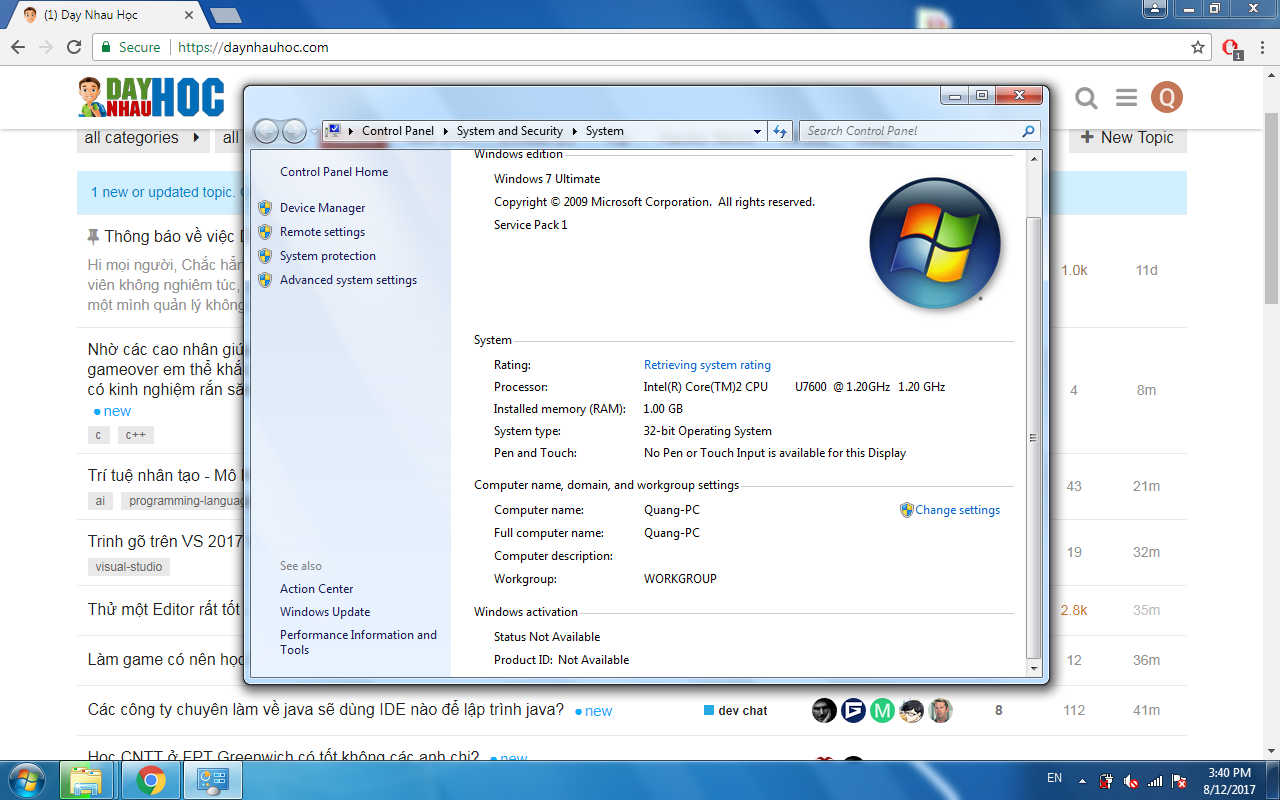The height and width of the screenshot is (800, 1280).
Task: Click the Chrome reload button
Action: [73, 47]
